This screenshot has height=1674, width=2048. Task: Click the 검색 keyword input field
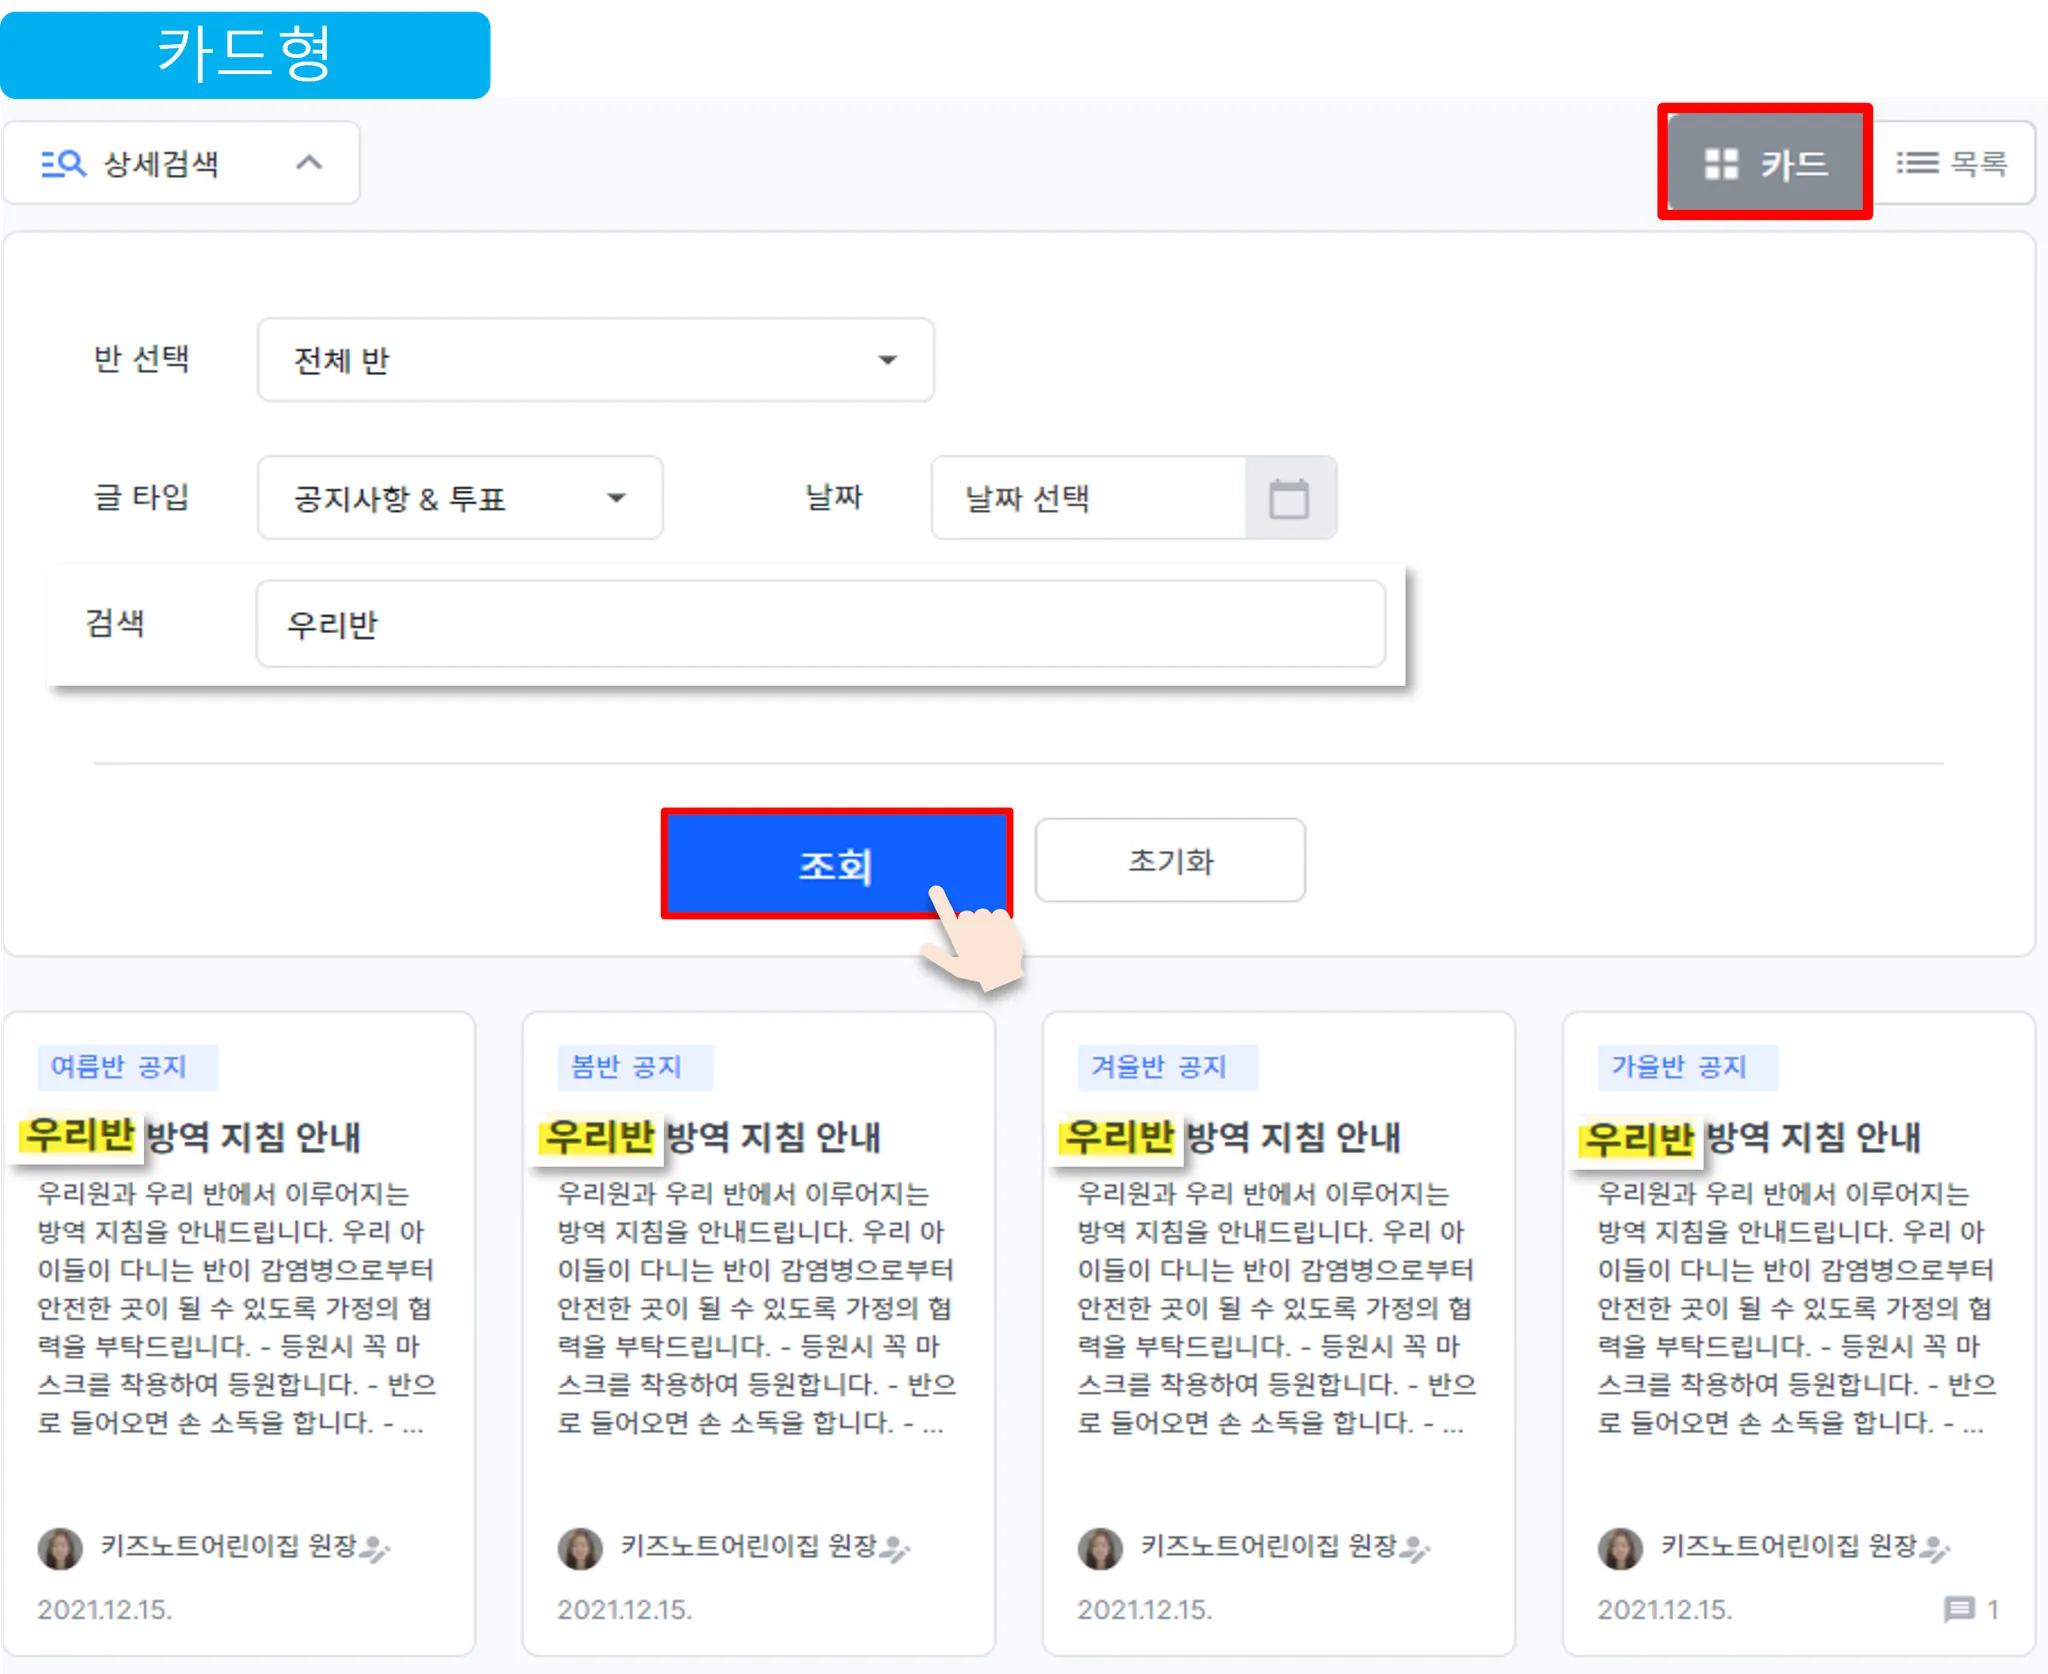coord(820,624)
